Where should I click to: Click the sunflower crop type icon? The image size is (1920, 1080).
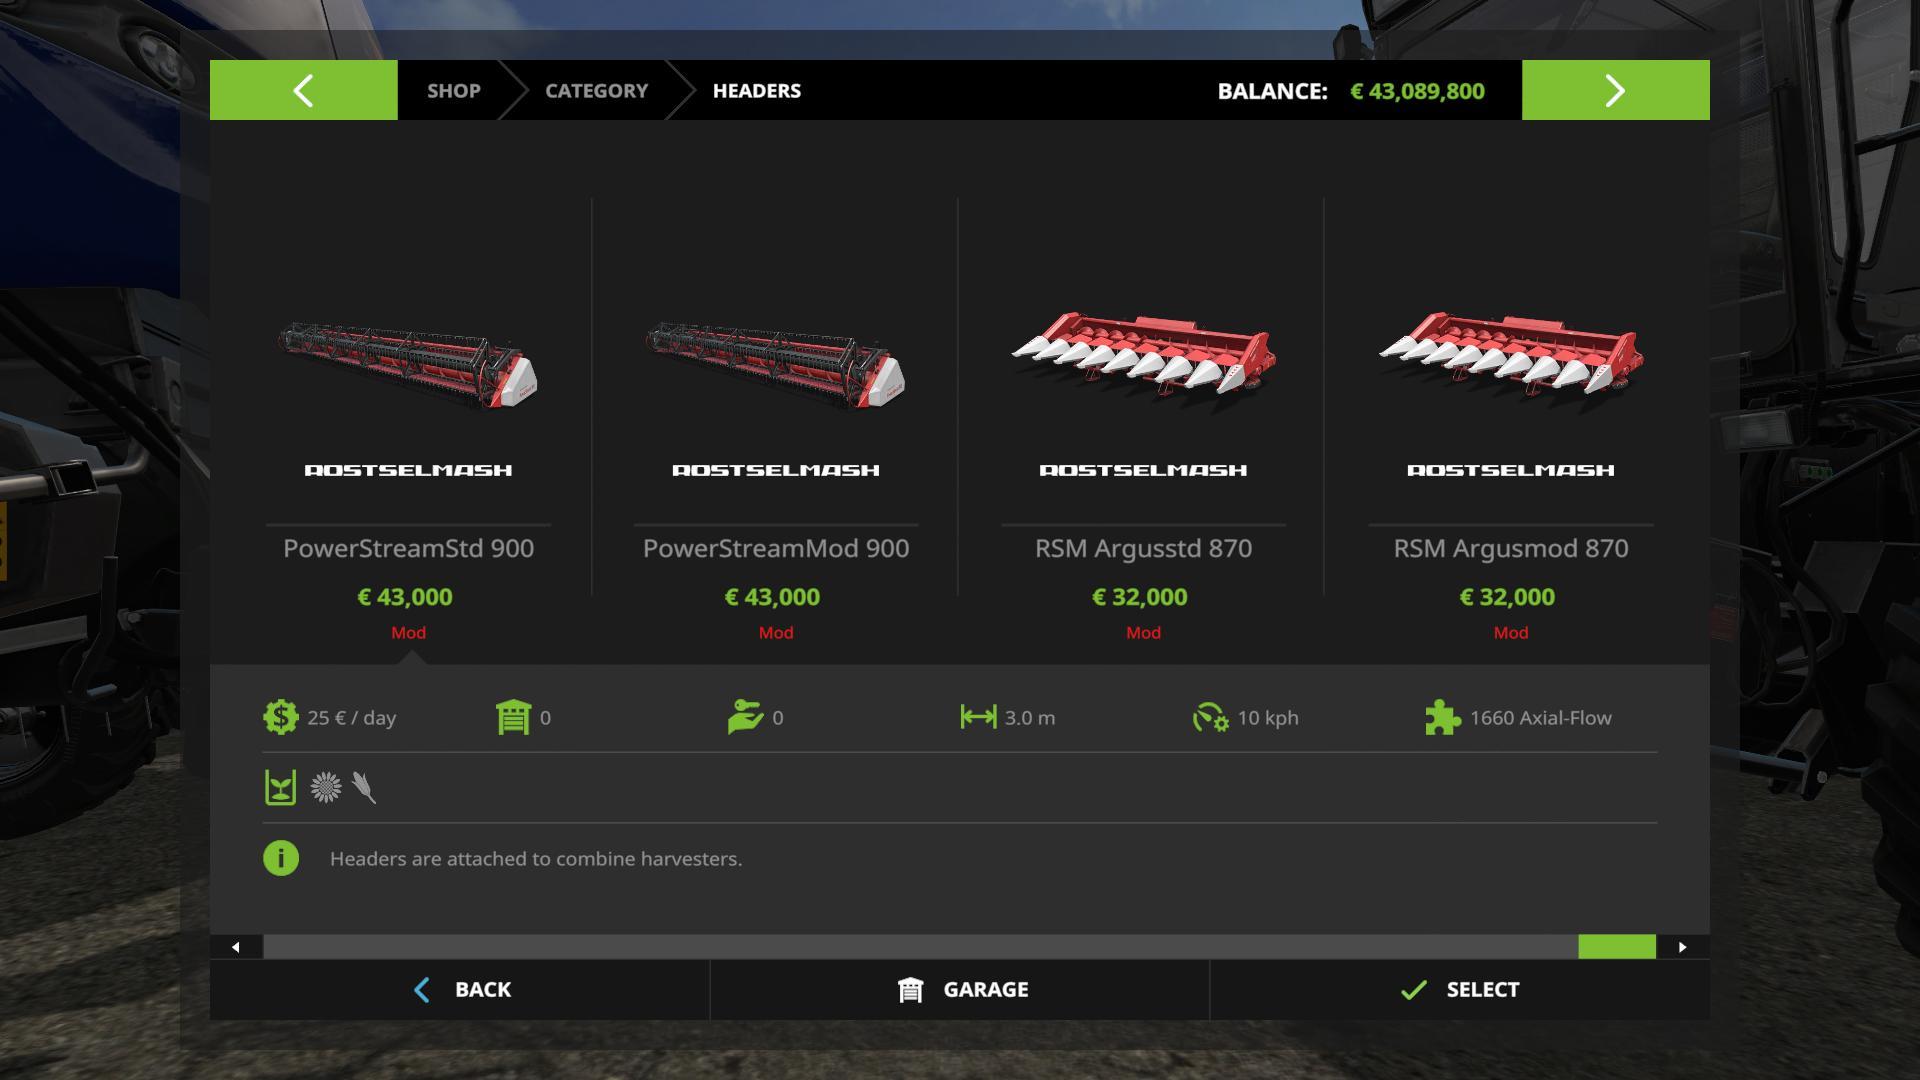(x=325, y=787)
